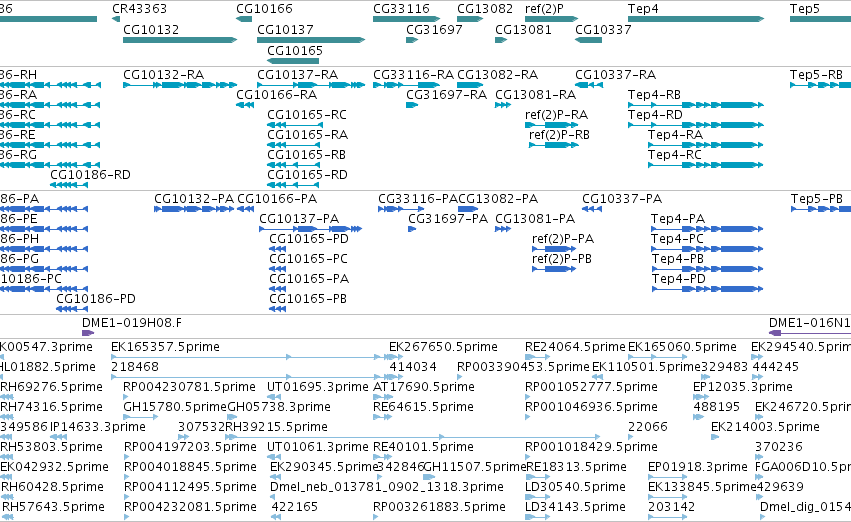Open the ref(2)P-RA transcript label
Image resolution: width=851 pixels, height=522 pixels.
click(x=556, y=114)
